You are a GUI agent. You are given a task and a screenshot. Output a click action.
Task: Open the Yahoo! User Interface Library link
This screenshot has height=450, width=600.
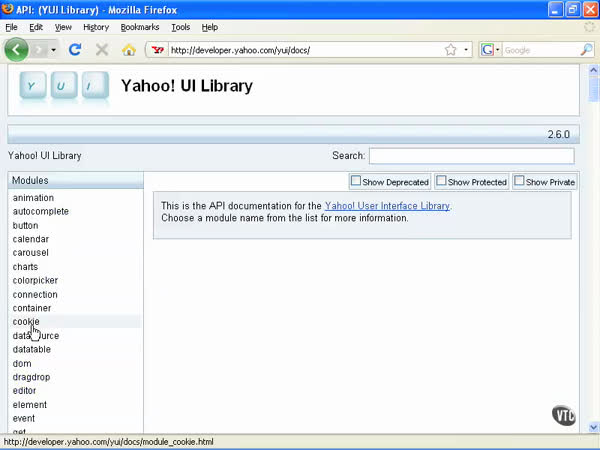387,206
